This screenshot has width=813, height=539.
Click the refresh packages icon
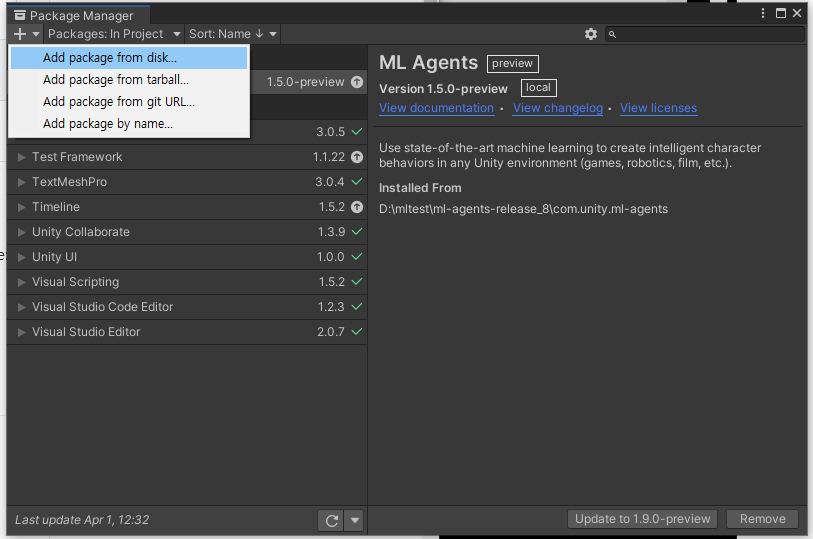(x=332, y=520)
